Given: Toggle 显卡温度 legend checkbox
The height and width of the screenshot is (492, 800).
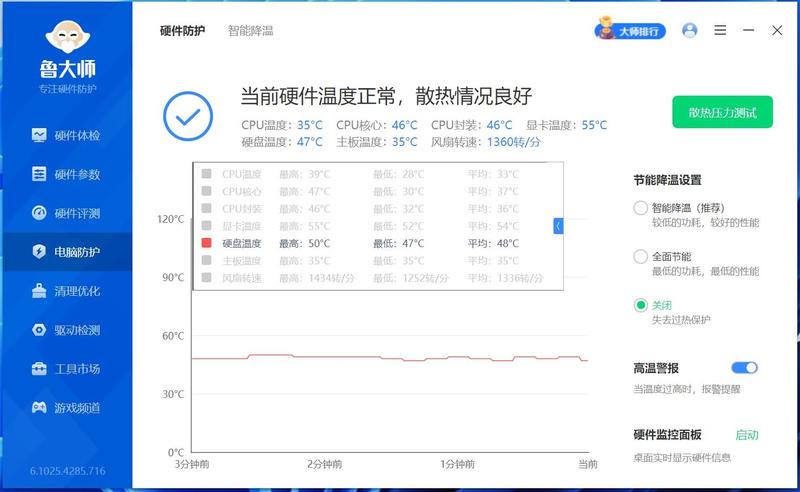Looking at the screenshot, I should (207, 226).
